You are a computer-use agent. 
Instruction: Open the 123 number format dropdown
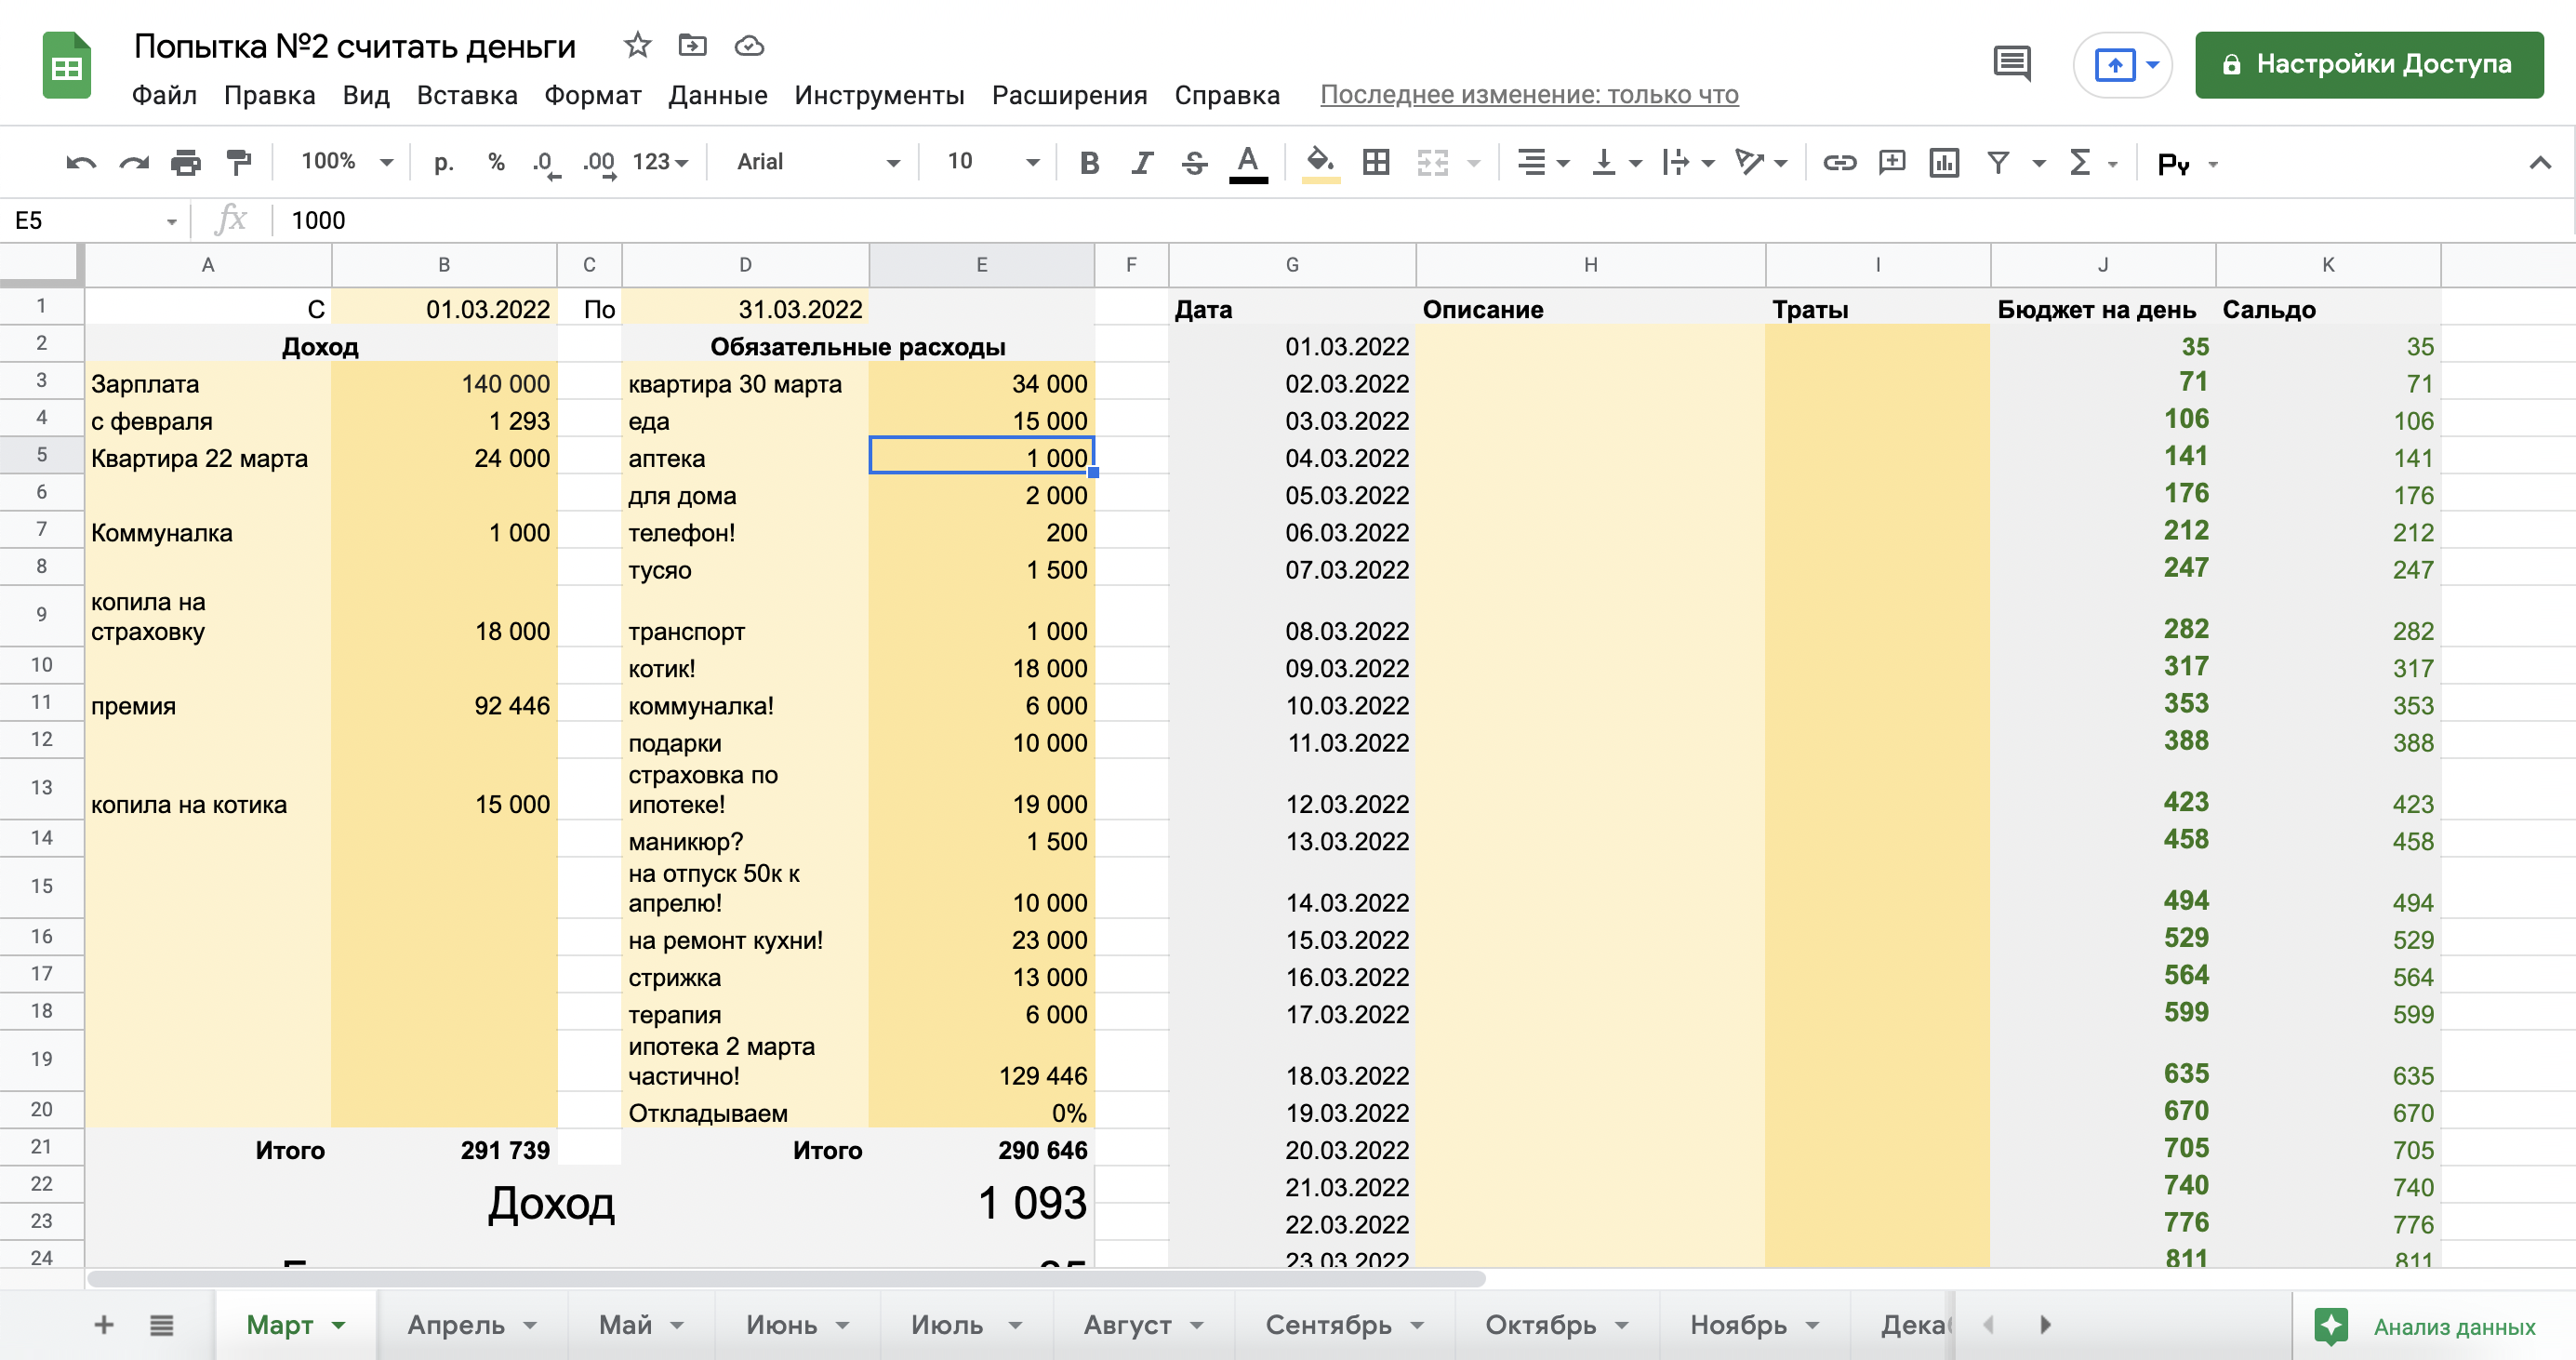point(660,162)
